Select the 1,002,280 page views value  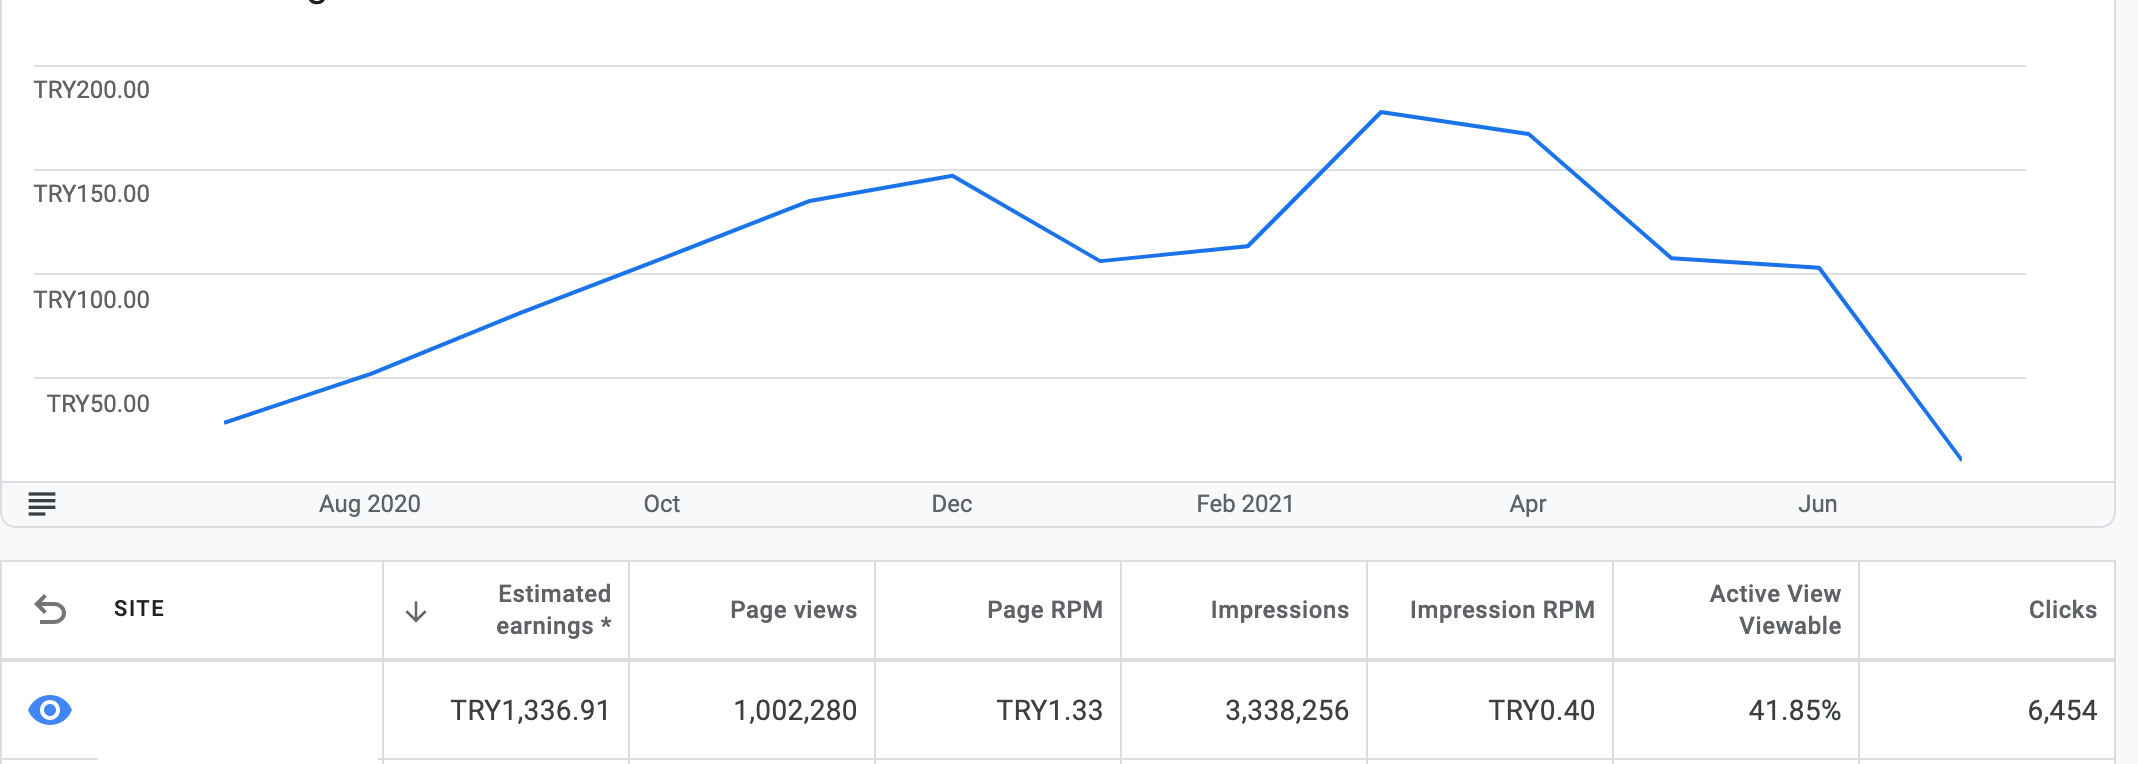click(795, 710)
